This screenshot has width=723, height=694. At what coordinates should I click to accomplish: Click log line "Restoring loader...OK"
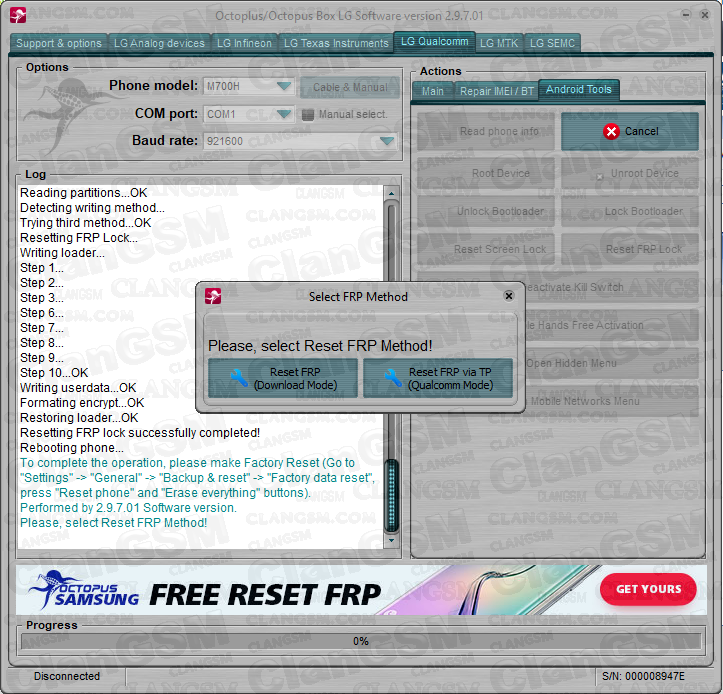point(79,418)
